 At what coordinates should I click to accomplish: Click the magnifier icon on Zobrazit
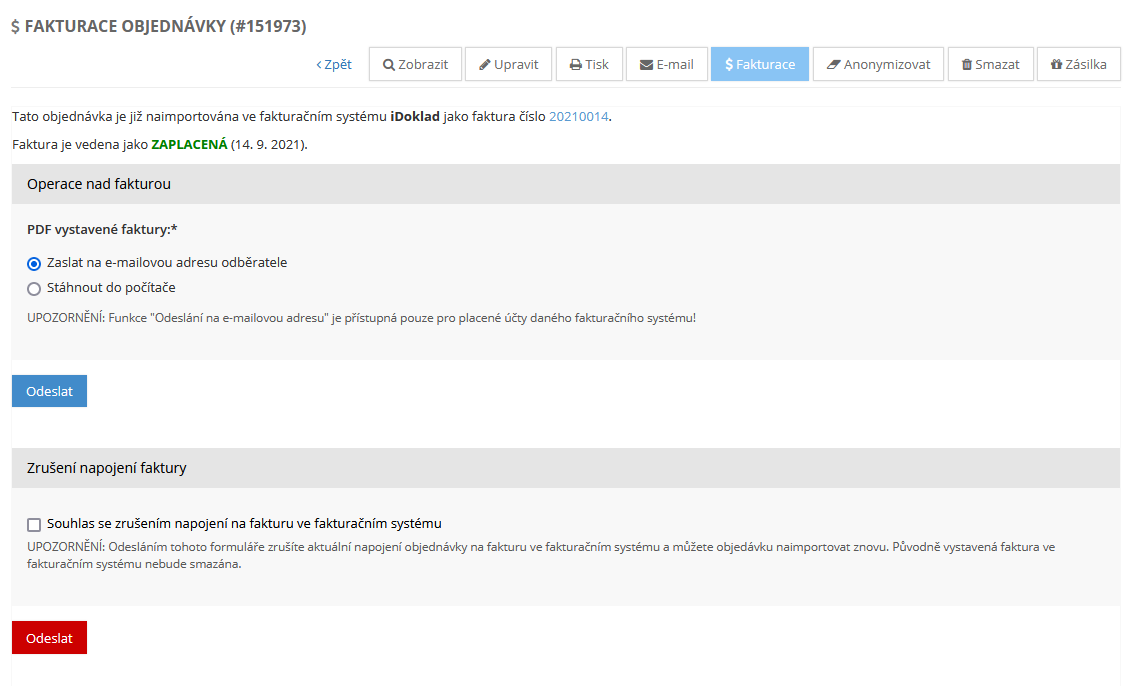(389, 65)
